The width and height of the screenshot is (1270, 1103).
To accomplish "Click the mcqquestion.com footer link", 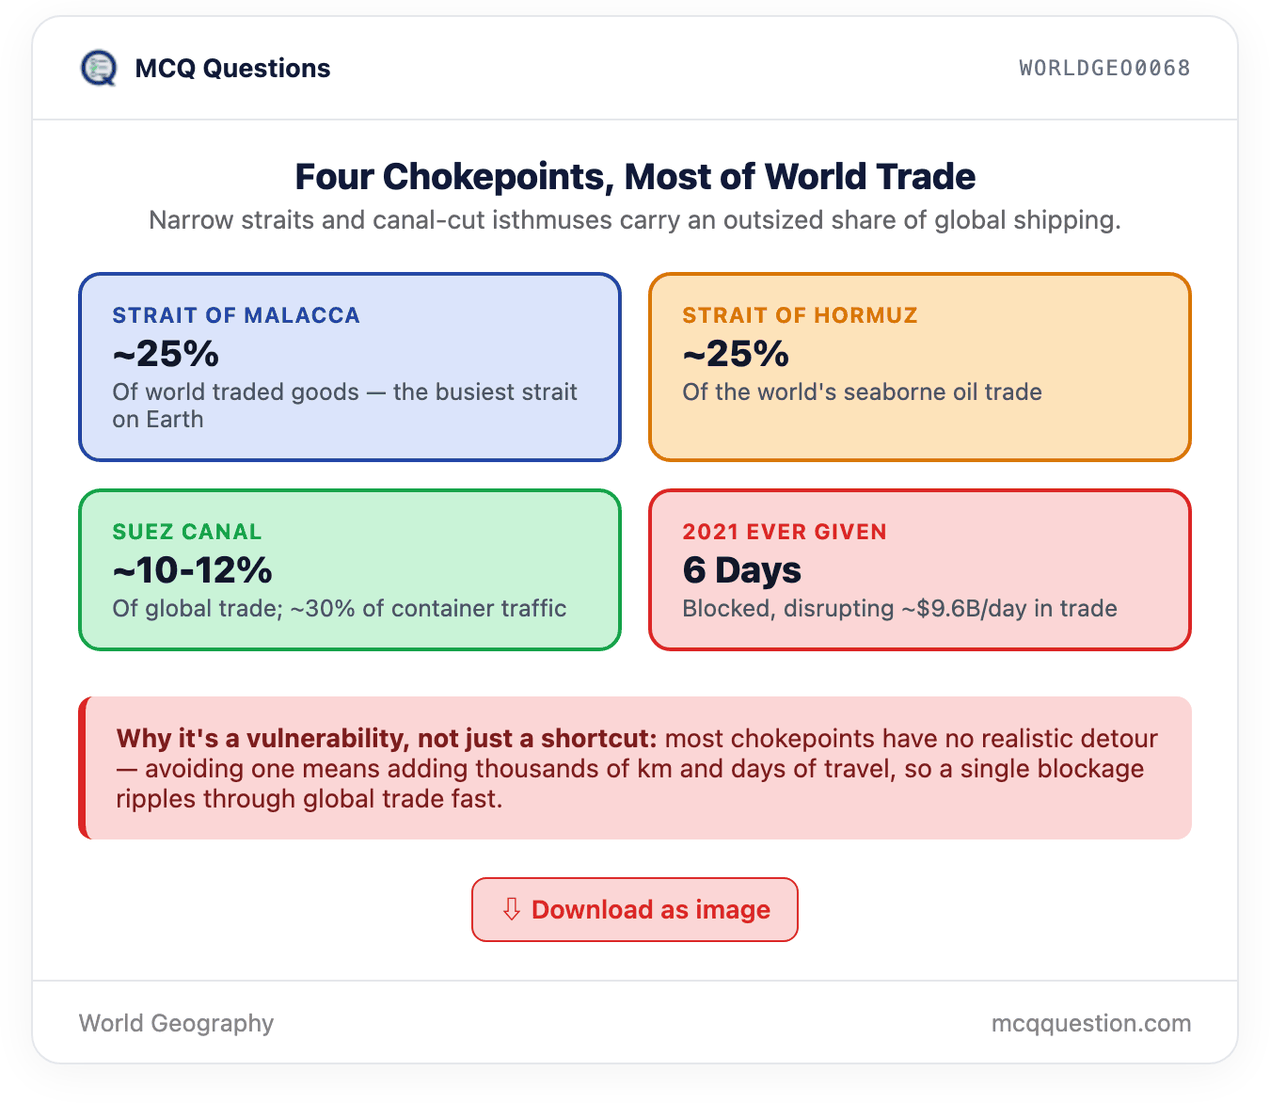I will pos(1091,1023).
